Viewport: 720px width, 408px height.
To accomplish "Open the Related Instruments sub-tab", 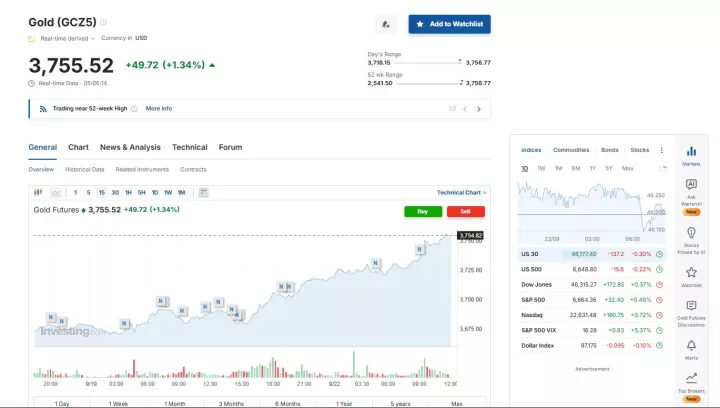I will tap(142, 169).
